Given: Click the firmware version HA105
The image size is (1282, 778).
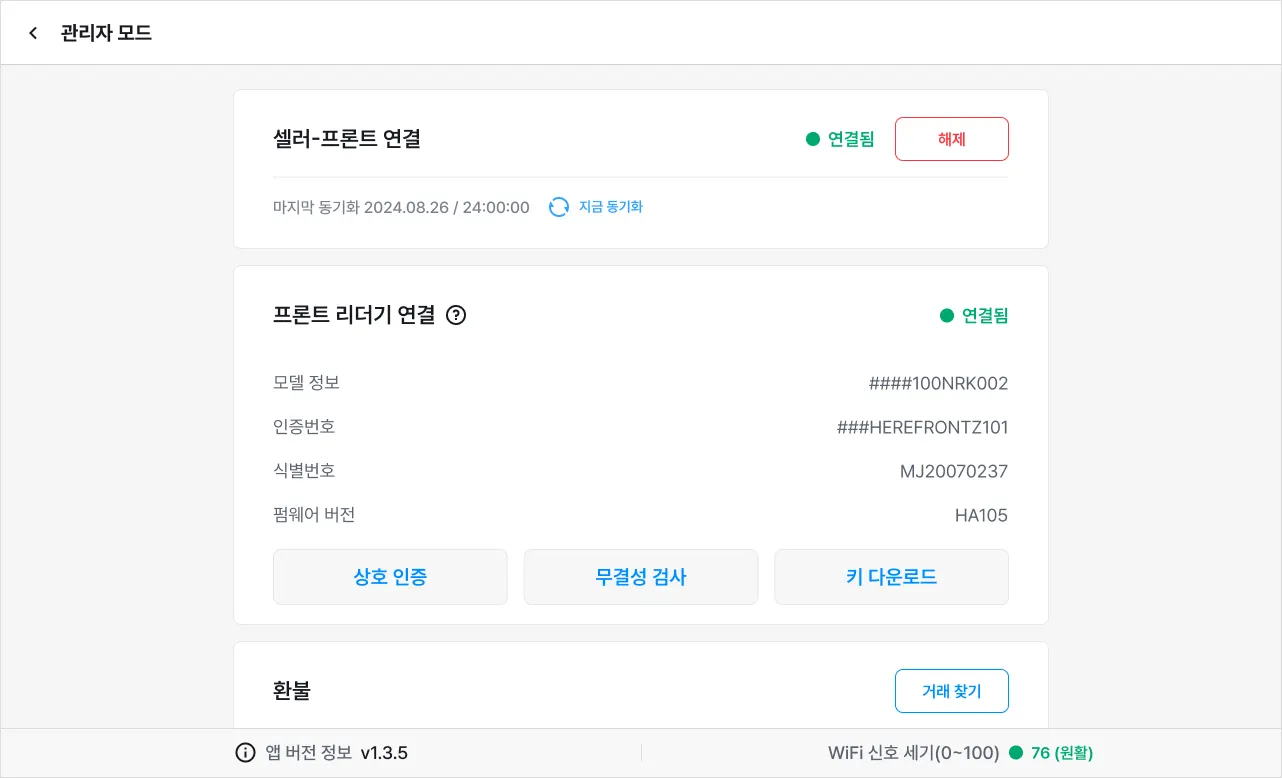Looking at the screenshot, I should [x=981, y=516].
